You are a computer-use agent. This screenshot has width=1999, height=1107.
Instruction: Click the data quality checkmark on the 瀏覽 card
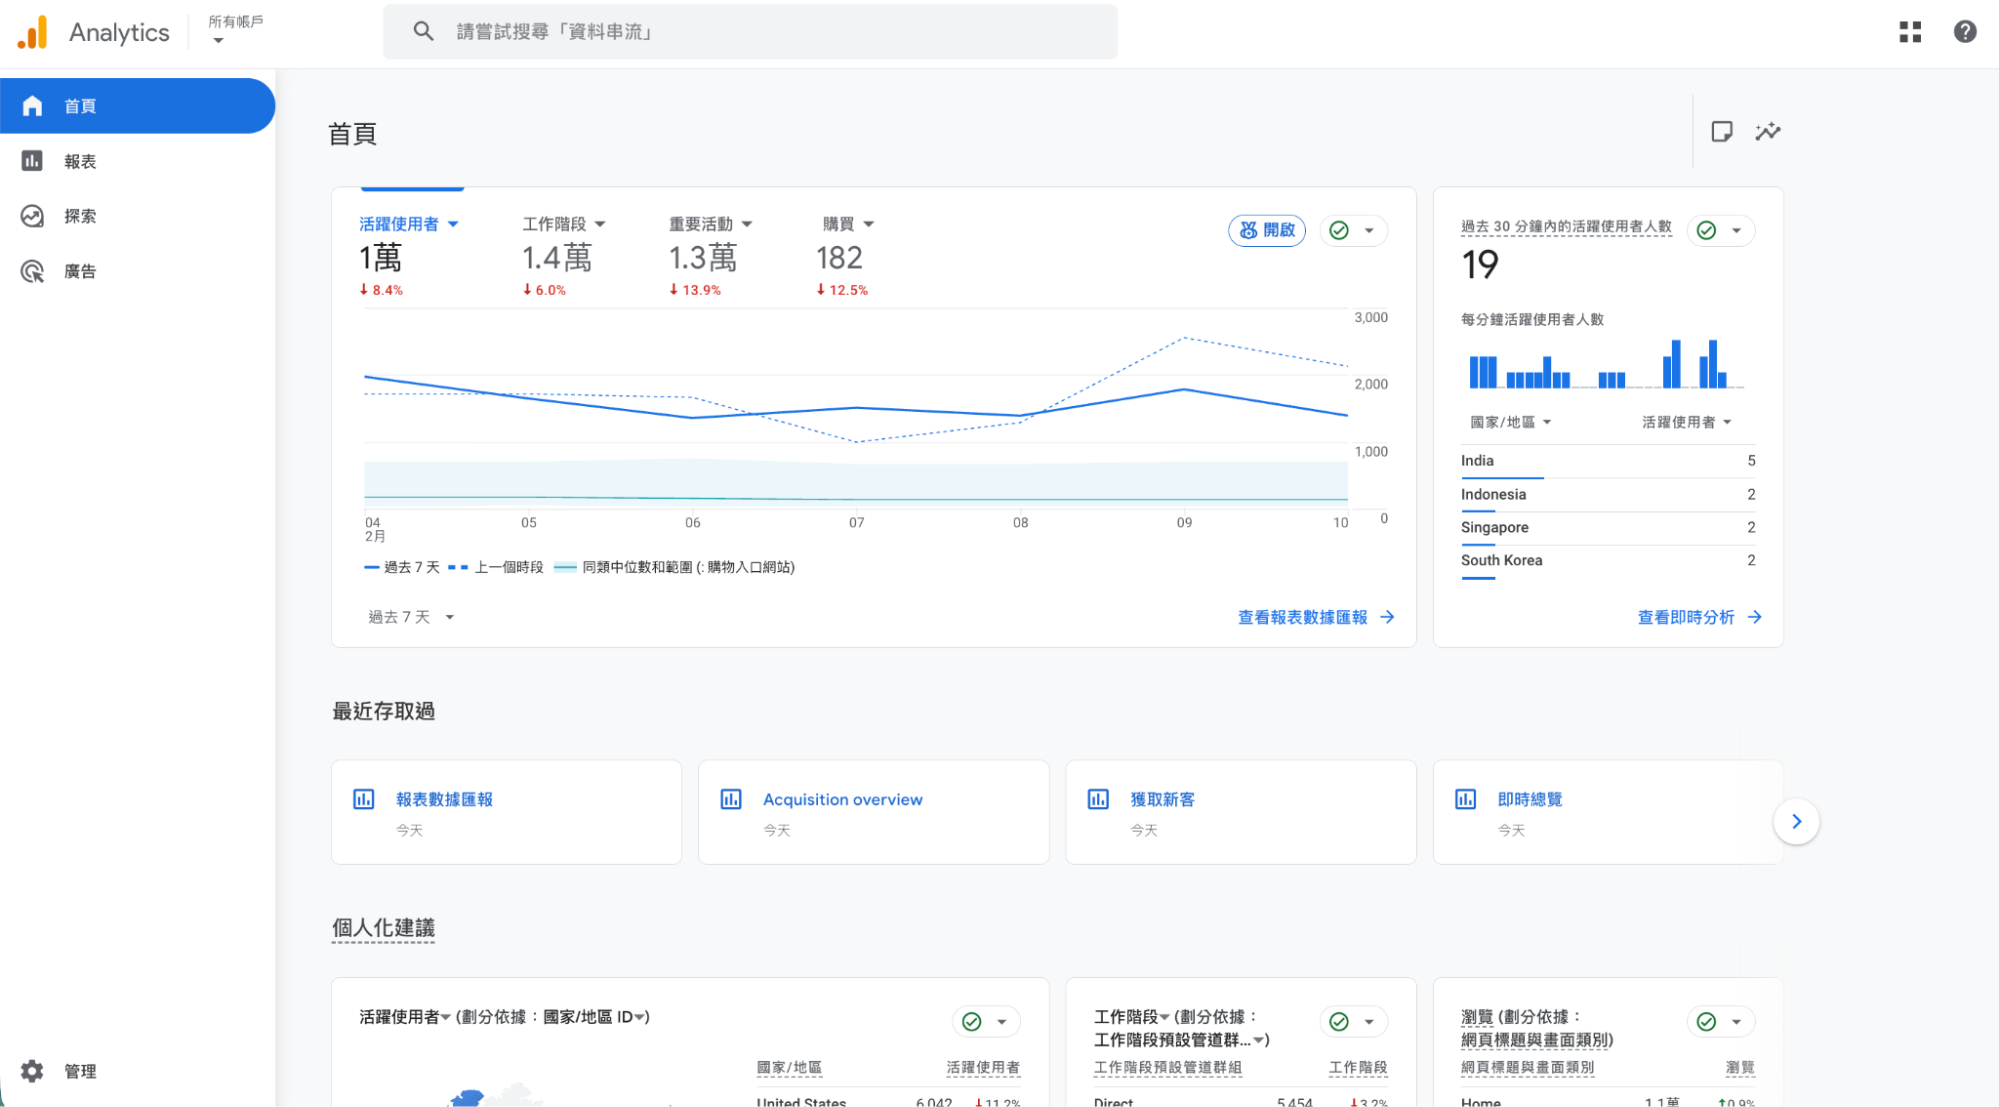pos(1706,1021)
